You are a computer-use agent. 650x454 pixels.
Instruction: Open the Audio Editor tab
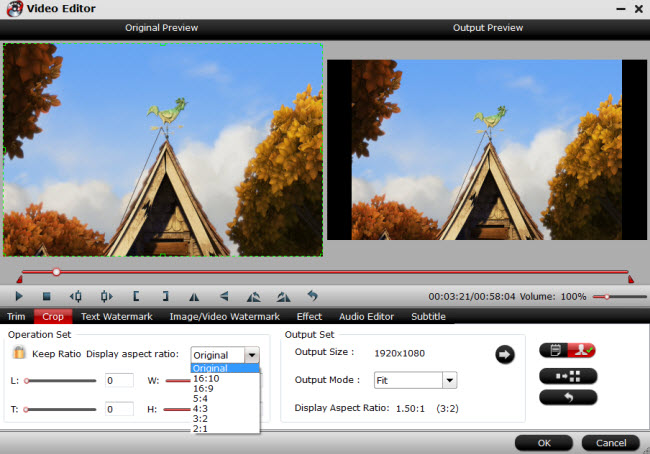[366, 316]
